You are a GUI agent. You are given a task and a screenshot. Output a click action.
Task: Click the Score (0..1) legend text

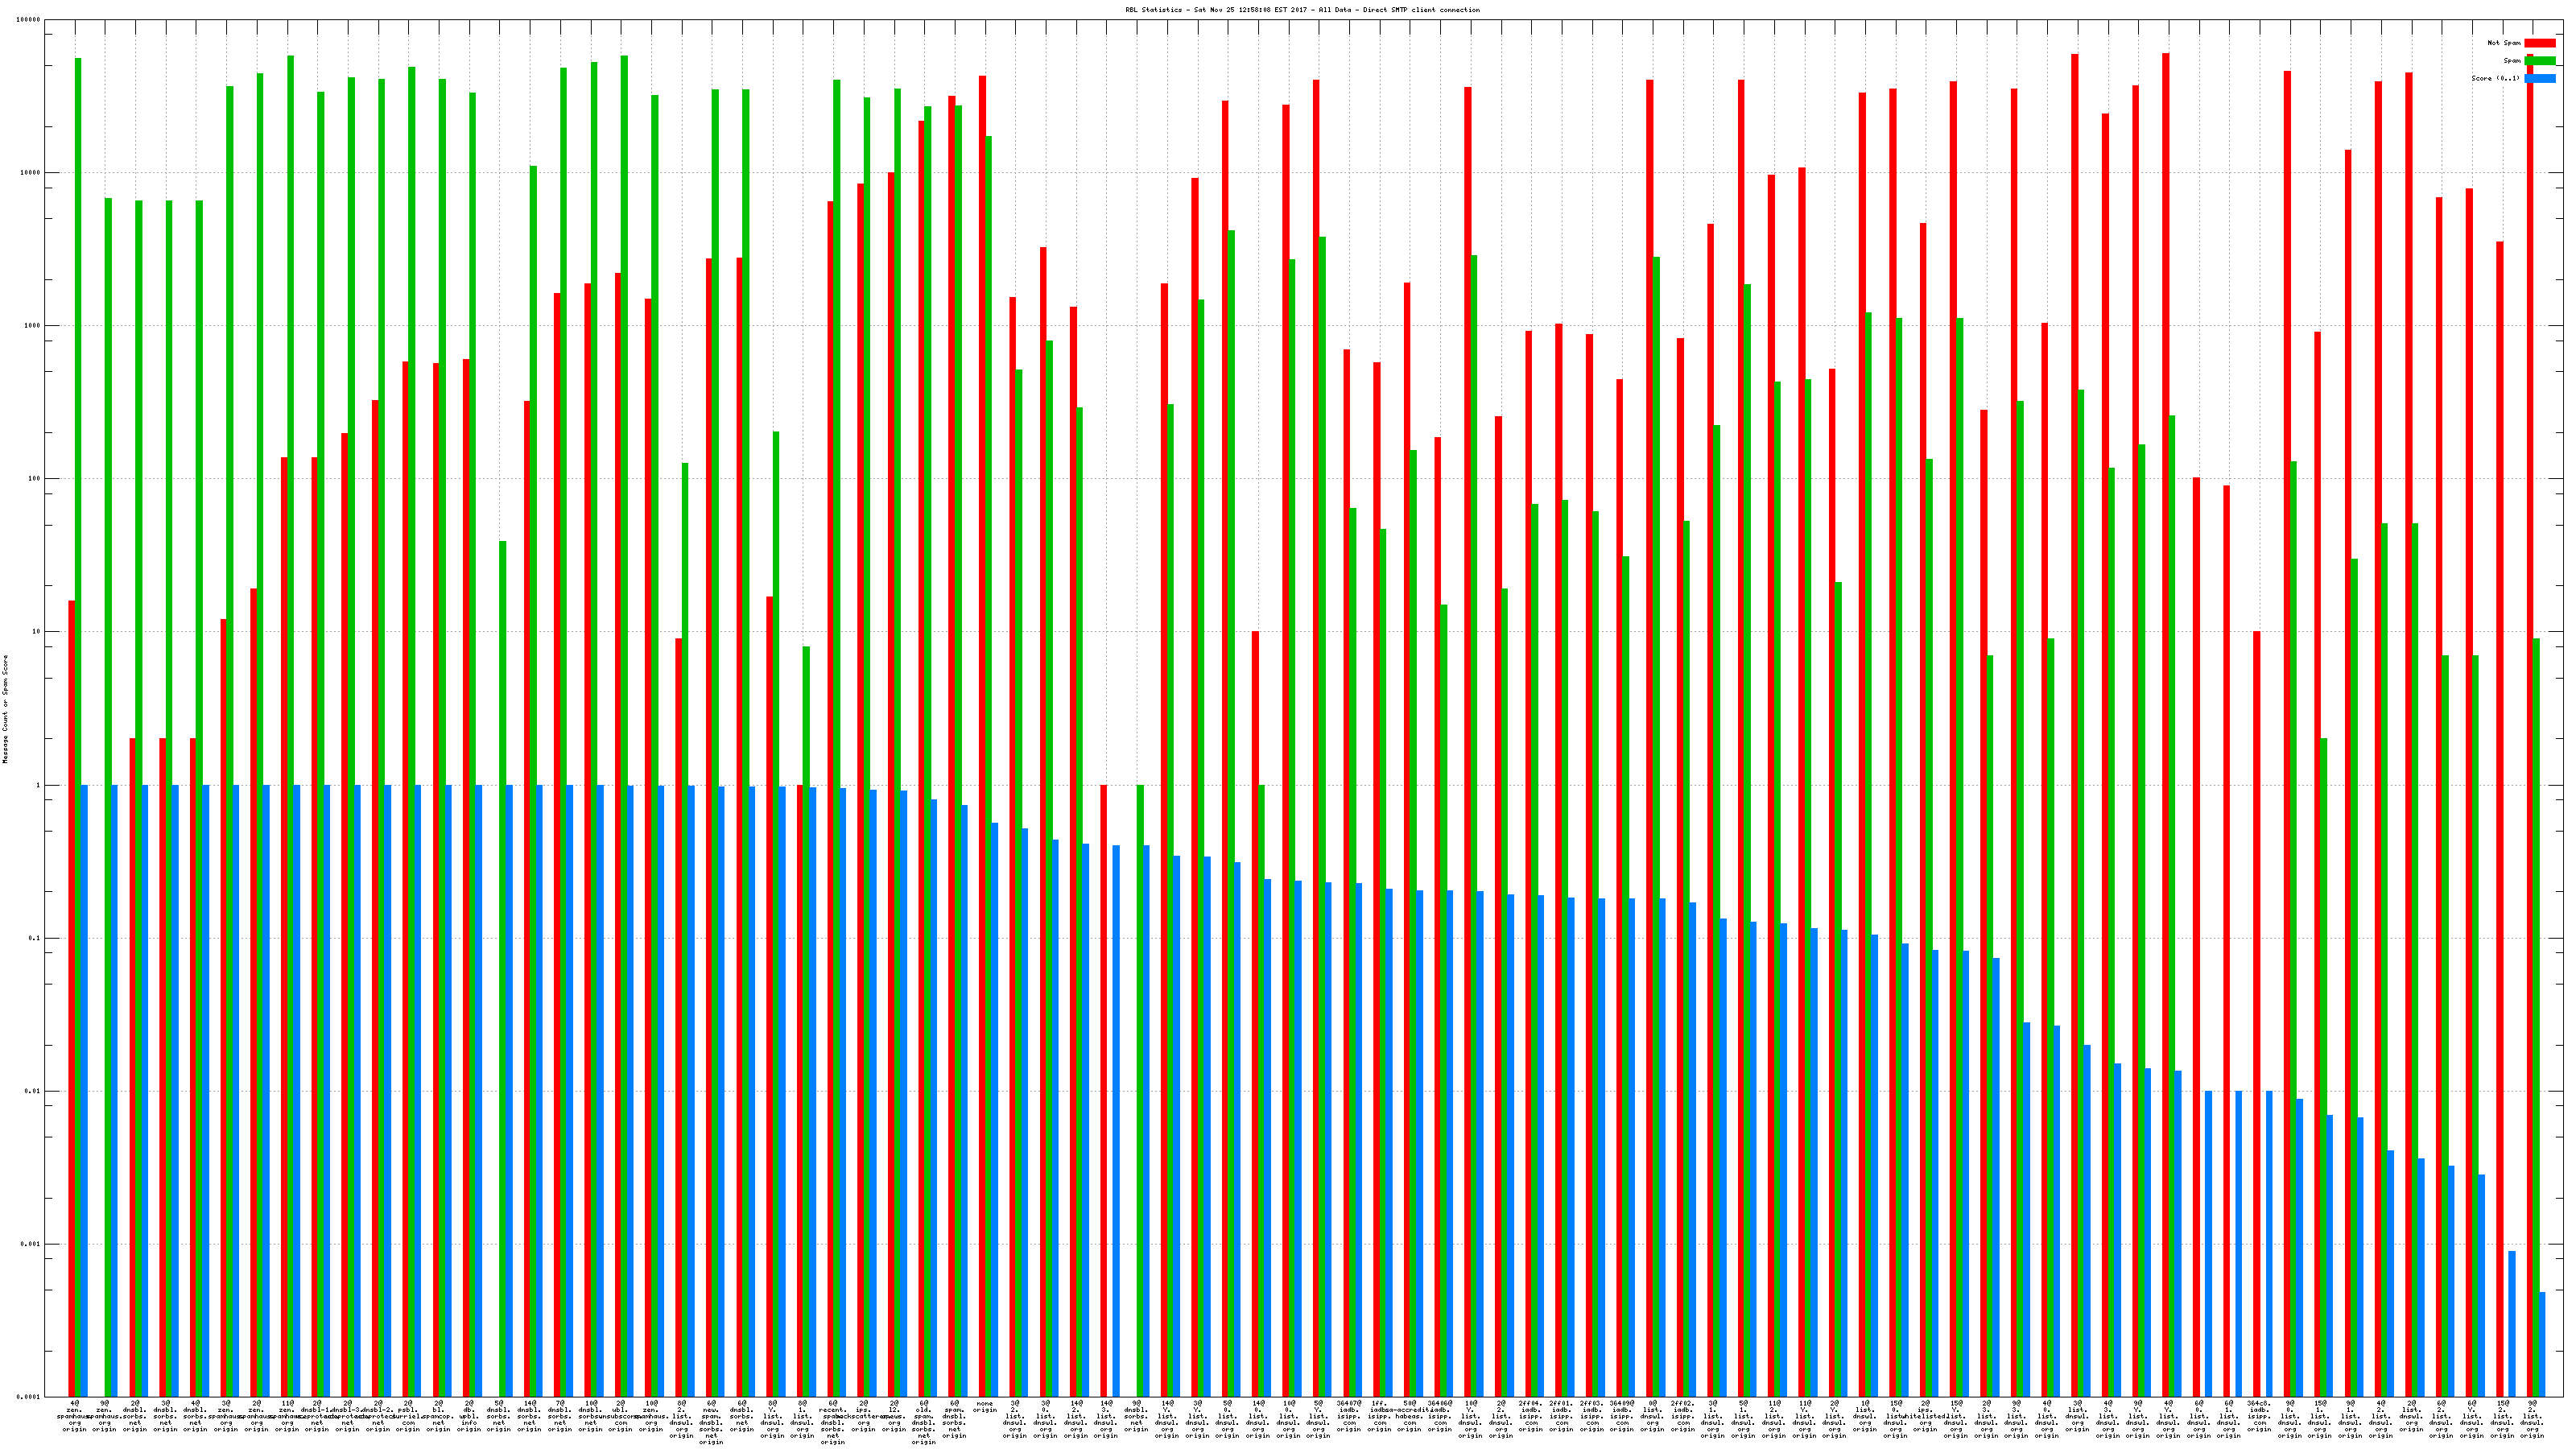tap(2496, 79)
